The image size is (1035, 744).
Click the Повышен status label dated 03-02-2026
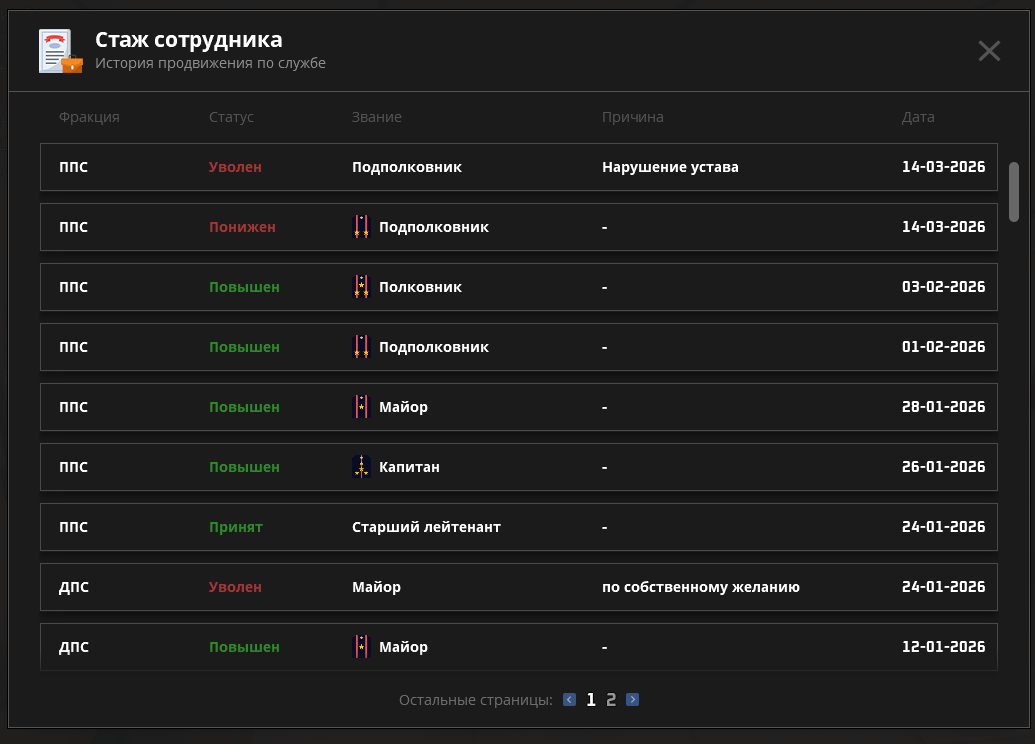[243, 287]
